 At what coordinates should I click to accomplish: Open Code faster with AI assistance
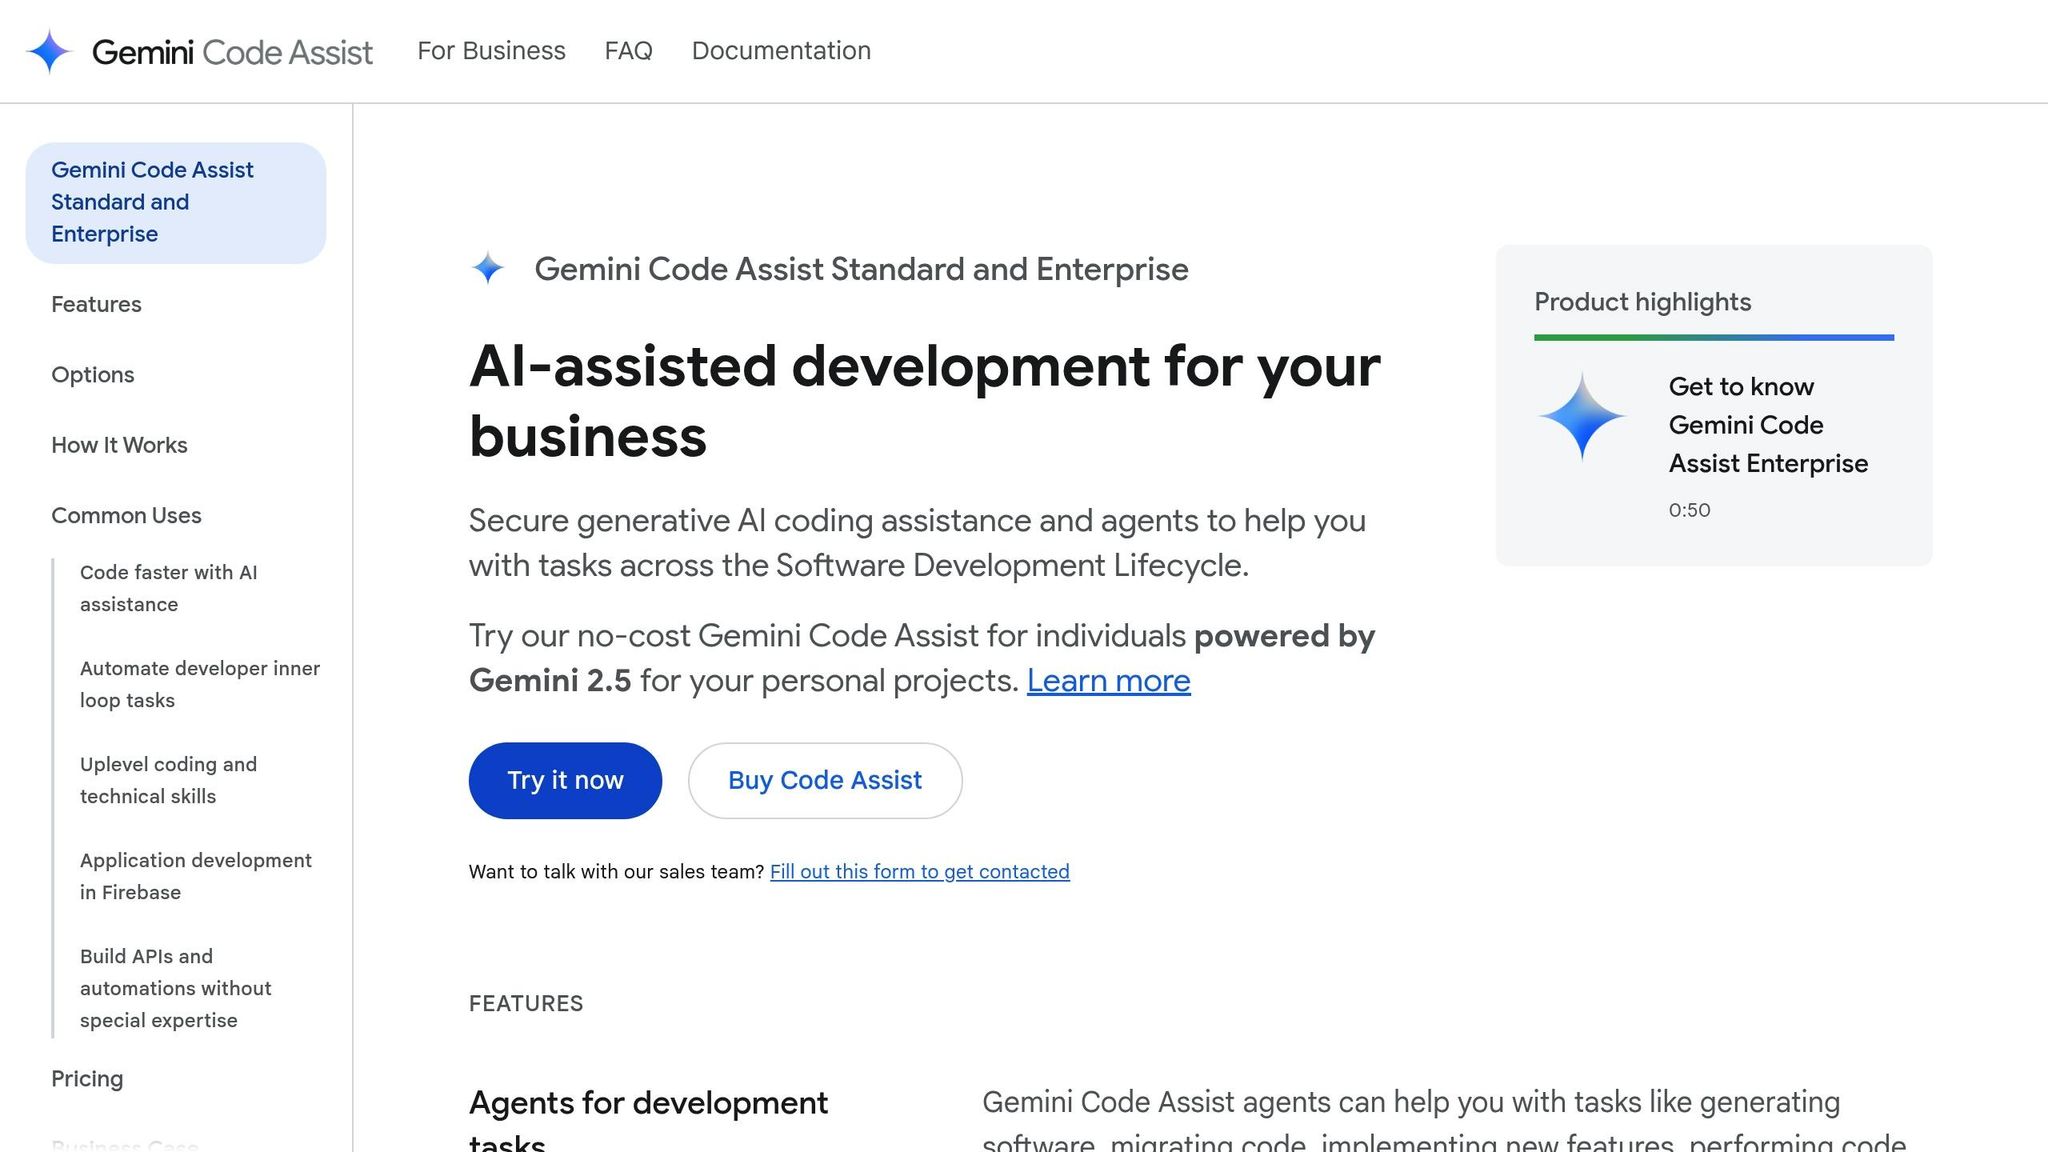pos(168,588)
